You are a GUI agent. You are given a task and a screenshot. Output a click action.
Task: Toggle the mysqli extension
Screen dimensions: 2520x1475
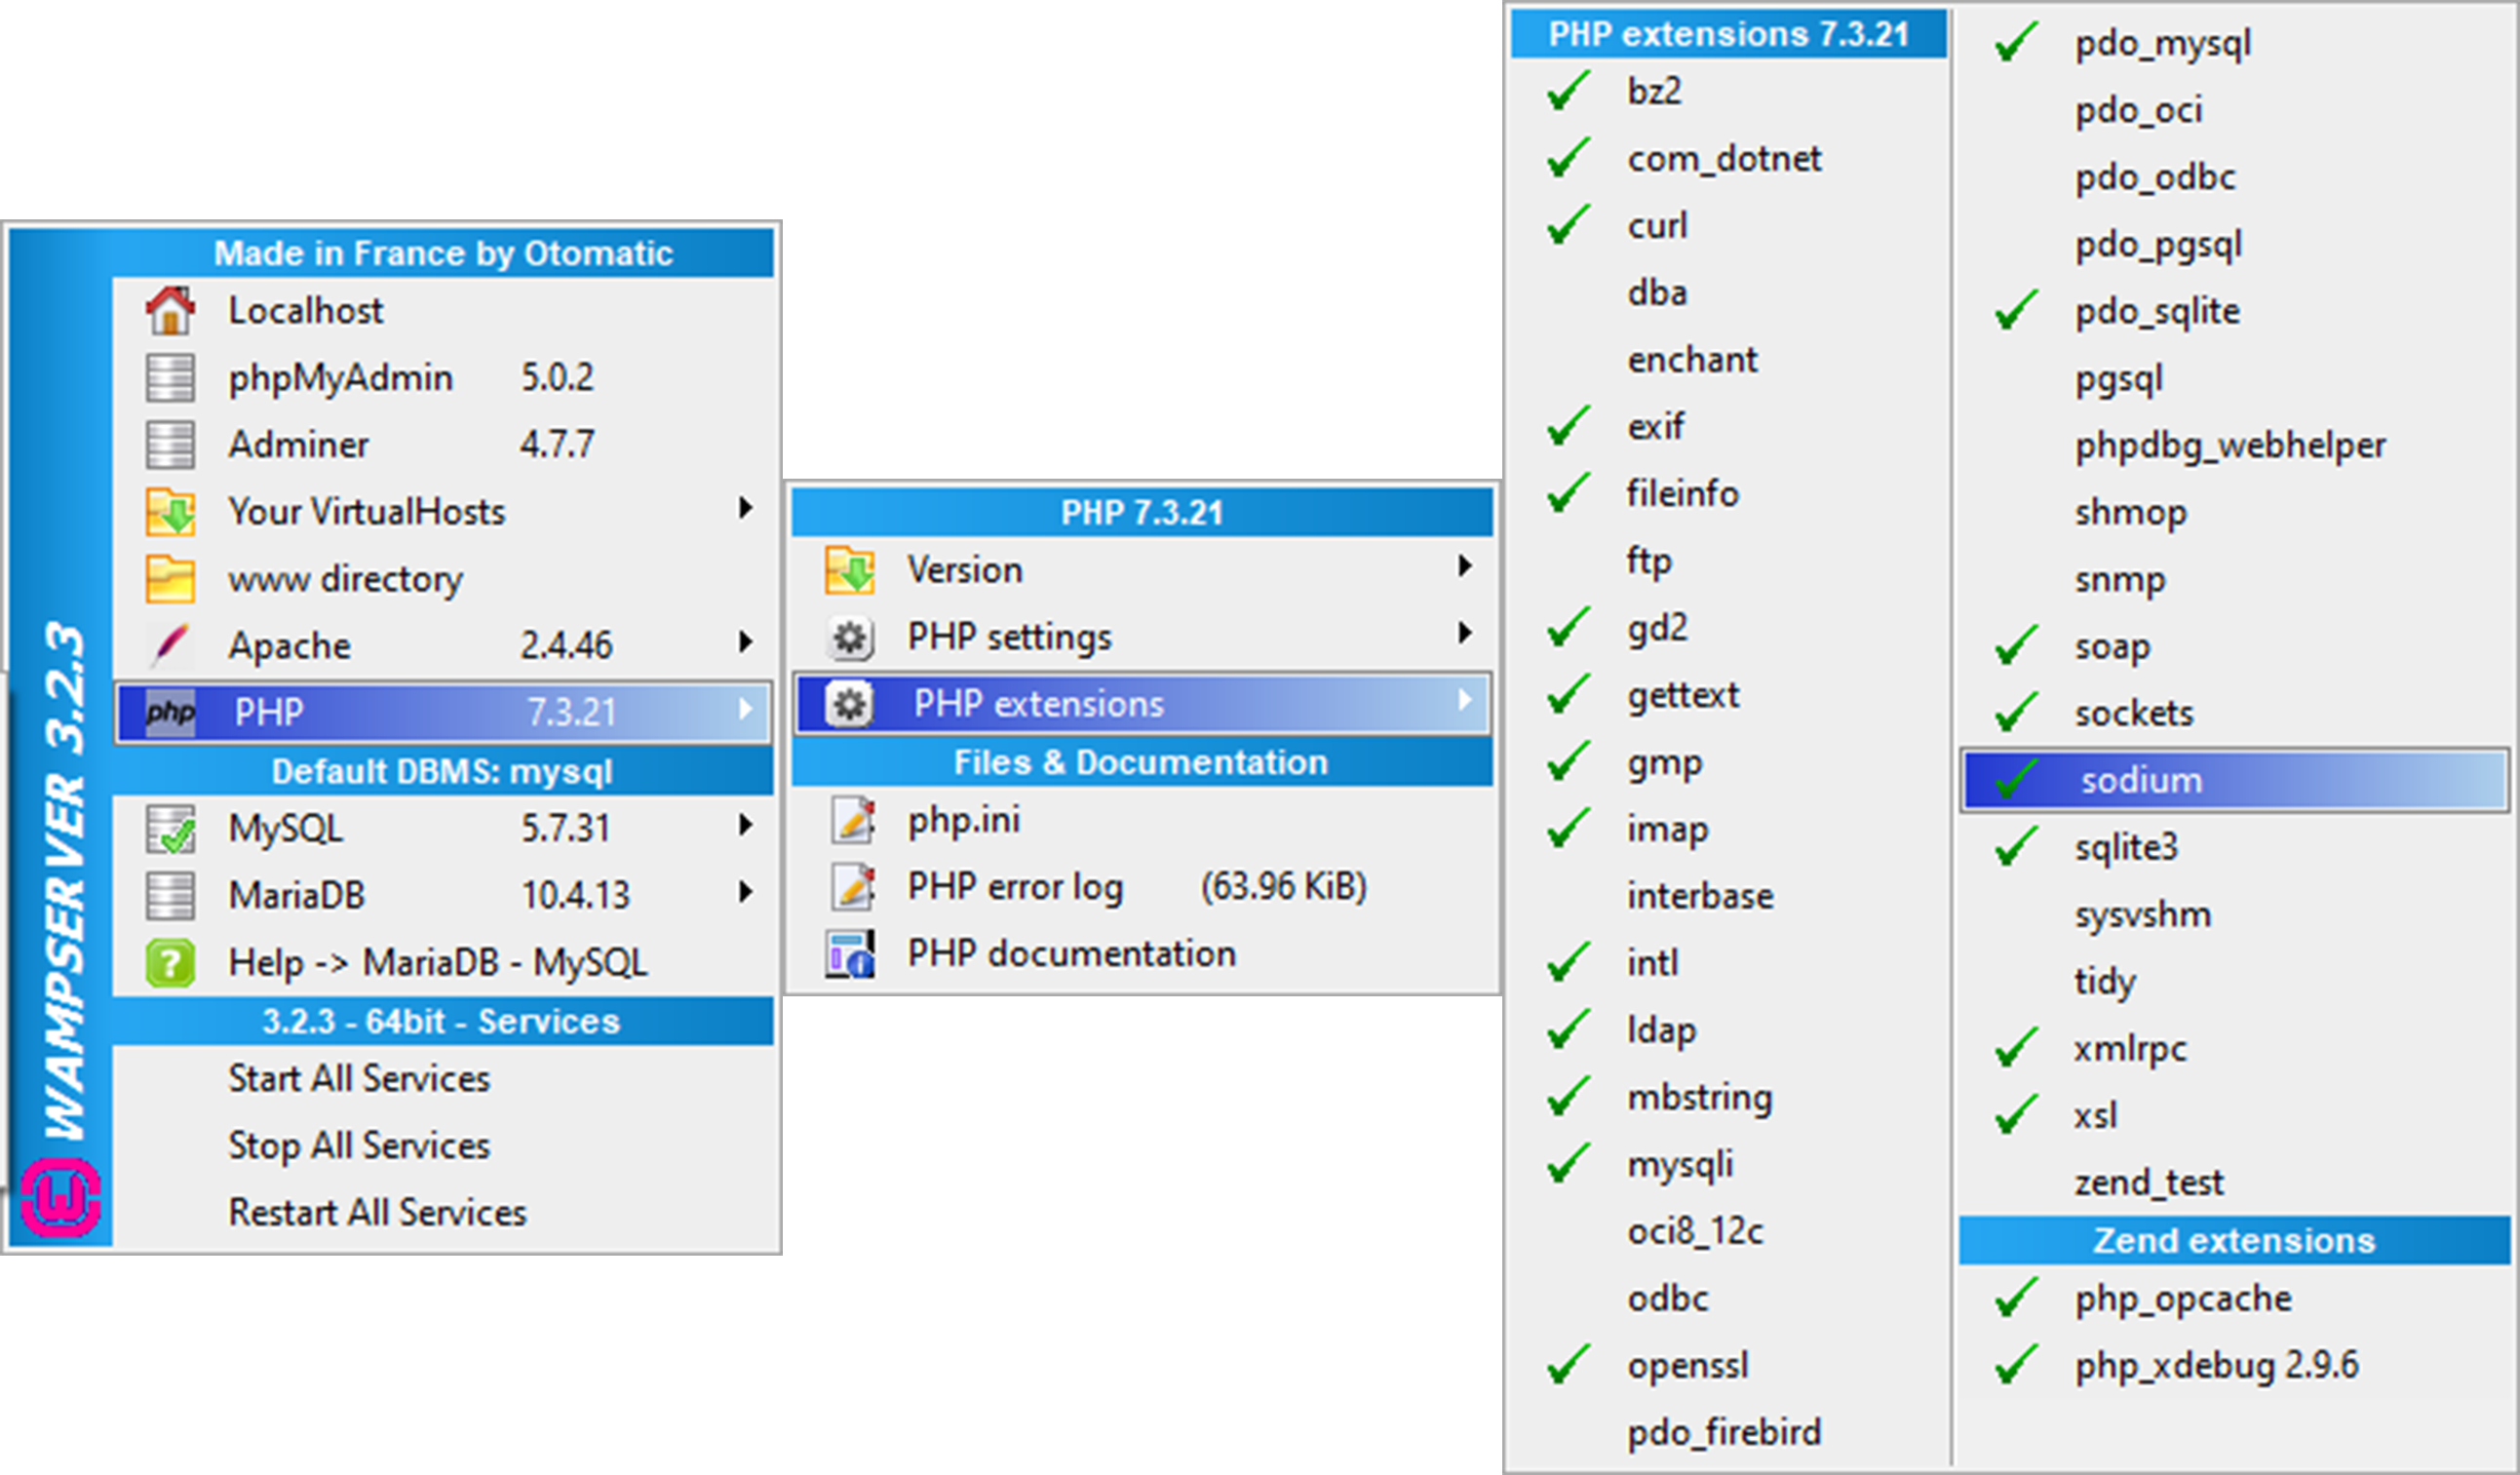(1730, 1164)
